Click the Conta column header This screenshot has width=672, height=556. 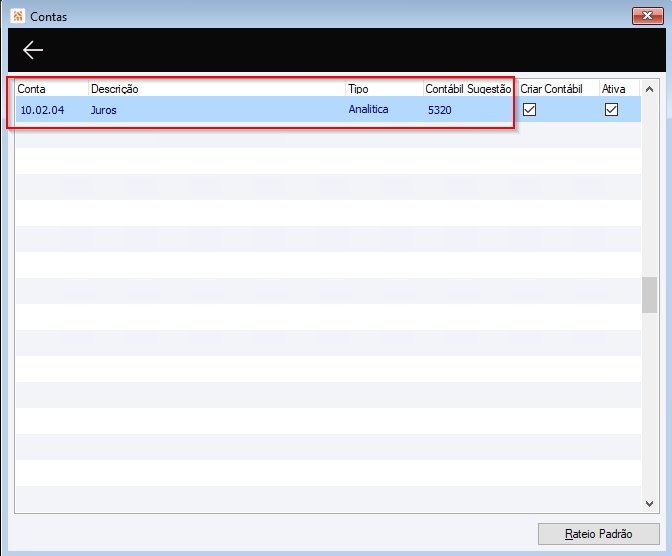click(x=52, y=89)
